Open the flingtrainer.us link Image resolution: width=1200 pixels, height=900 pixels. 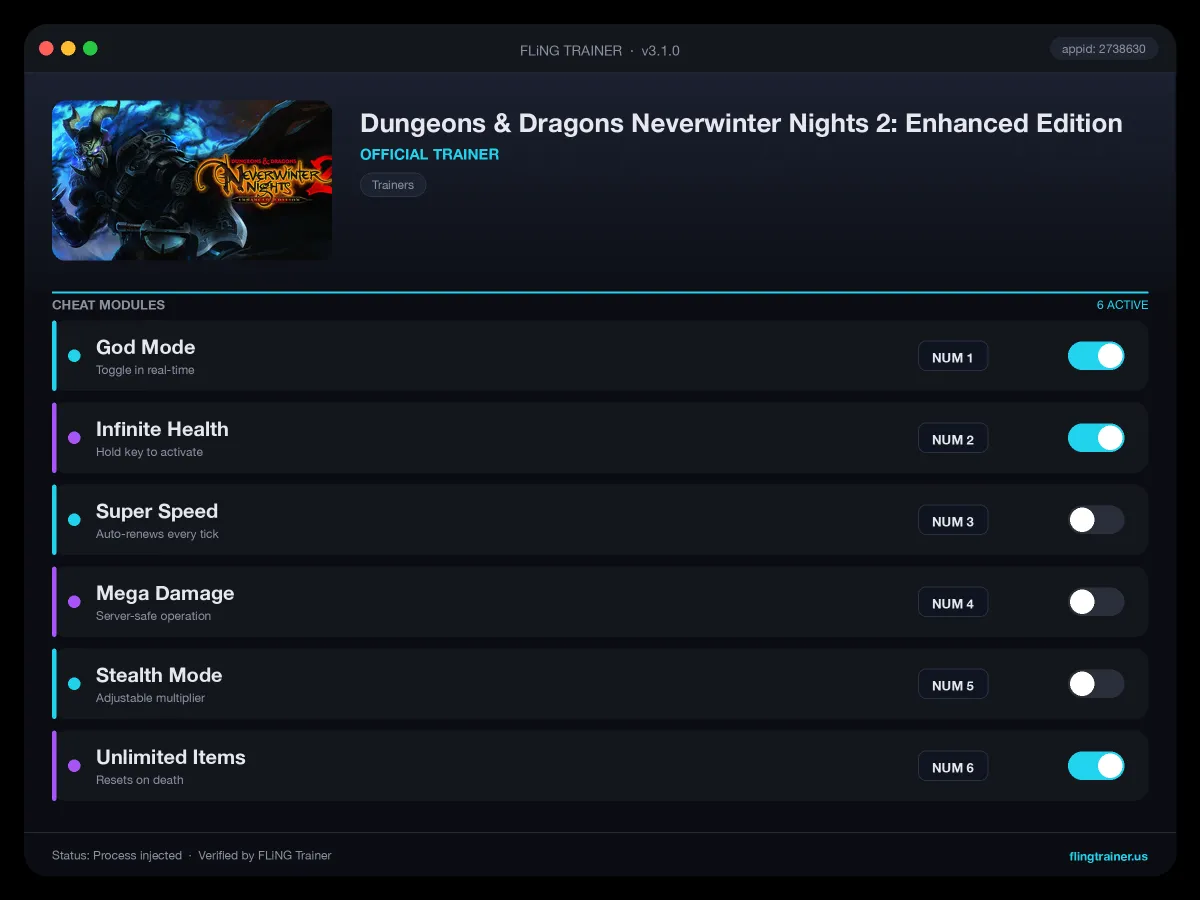coord(1108,856)
